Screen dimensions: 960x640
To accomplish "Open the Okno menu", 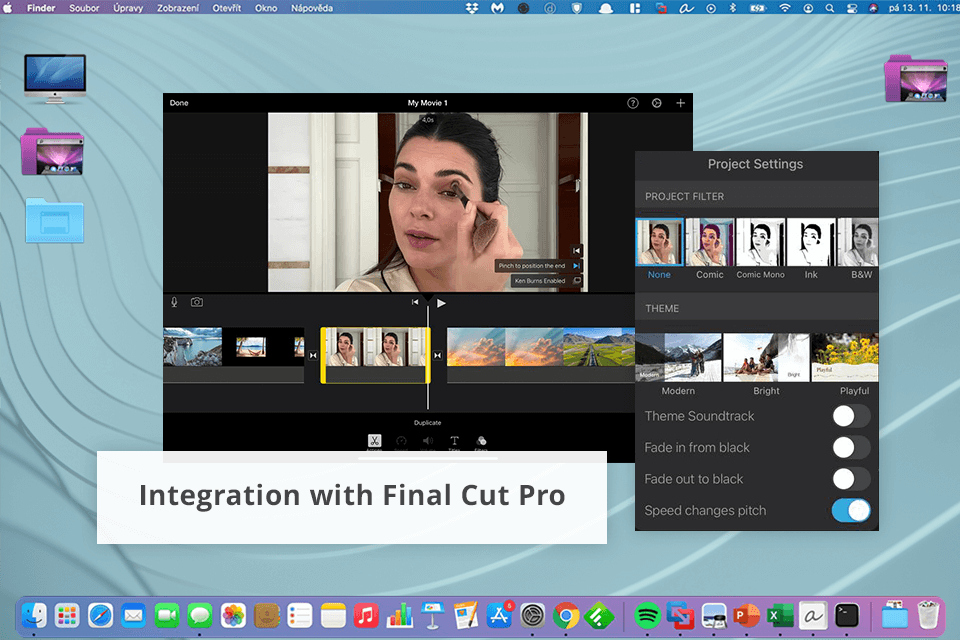I will (x=266, y=8).
